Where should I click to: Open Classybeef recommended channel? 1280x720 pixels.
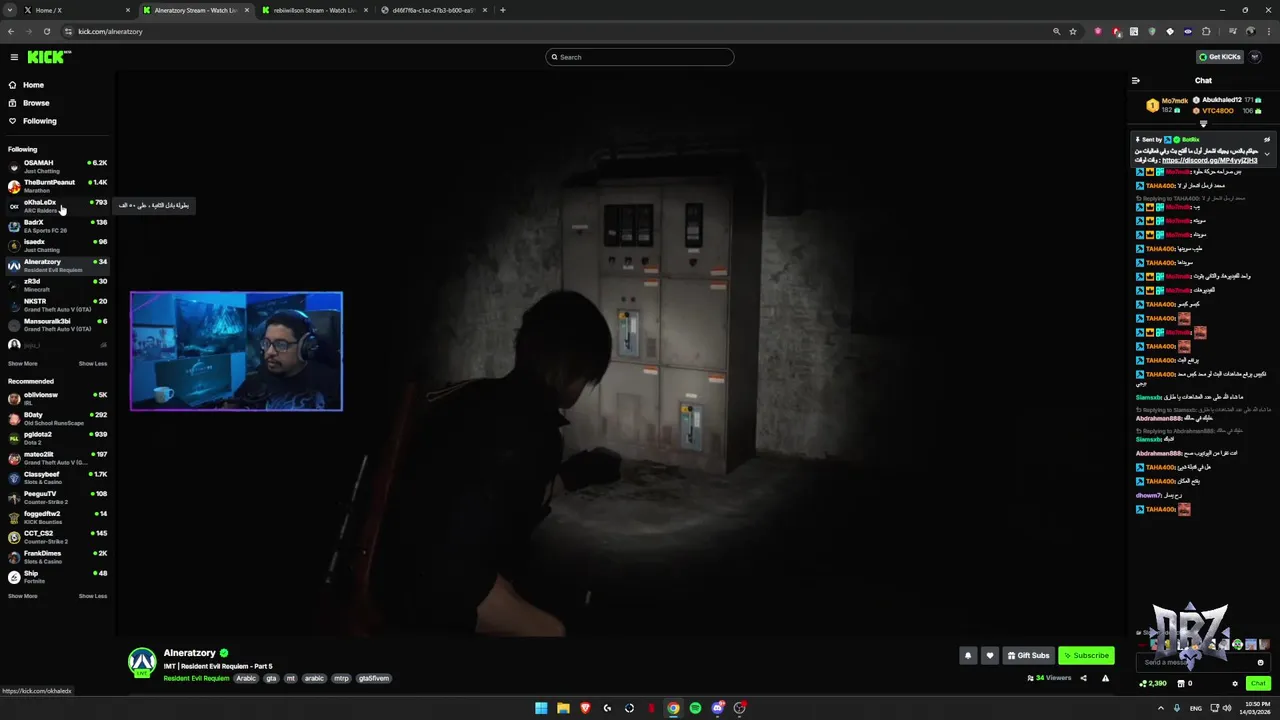(x=57, y=478)
